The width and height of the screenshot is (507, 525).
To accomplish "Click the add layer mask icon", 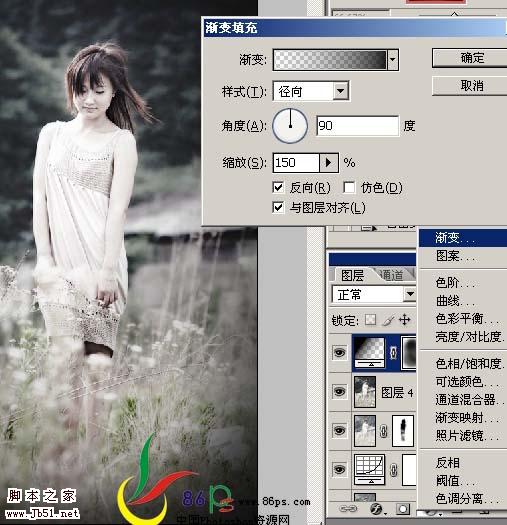I will [403, 509].
